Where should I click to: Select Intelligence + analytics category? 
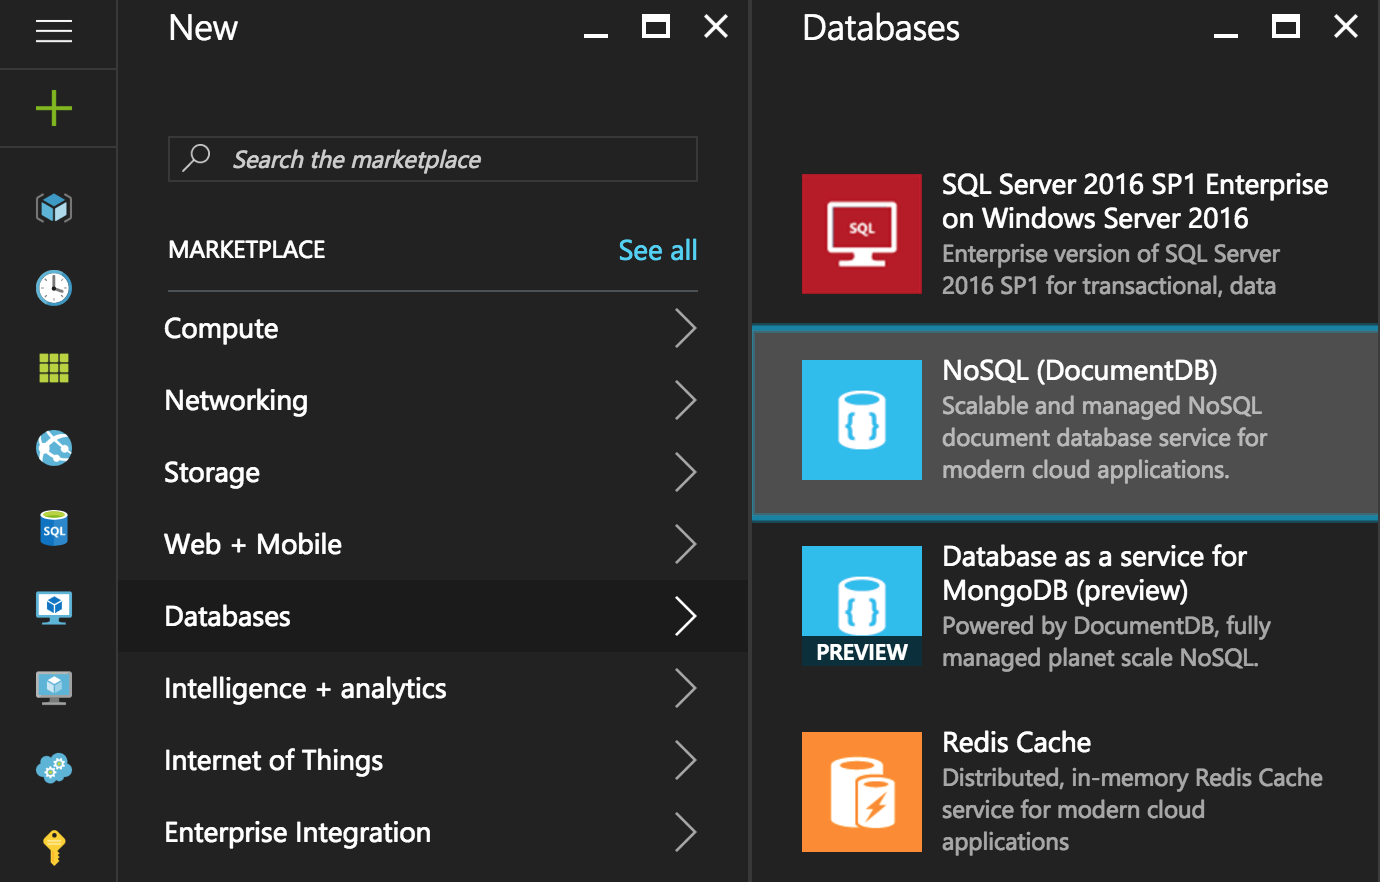[x=305, y=688]
